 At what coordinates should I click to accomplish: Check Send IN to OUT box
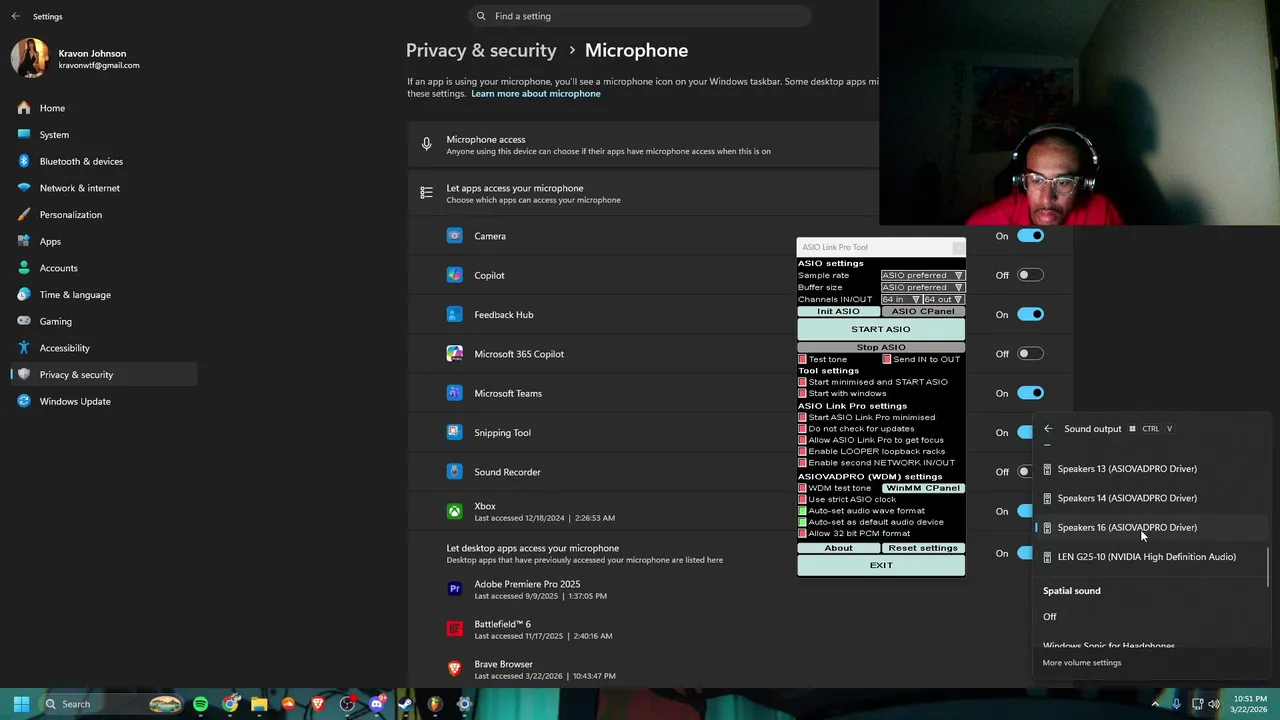click(x=886, y=359)
